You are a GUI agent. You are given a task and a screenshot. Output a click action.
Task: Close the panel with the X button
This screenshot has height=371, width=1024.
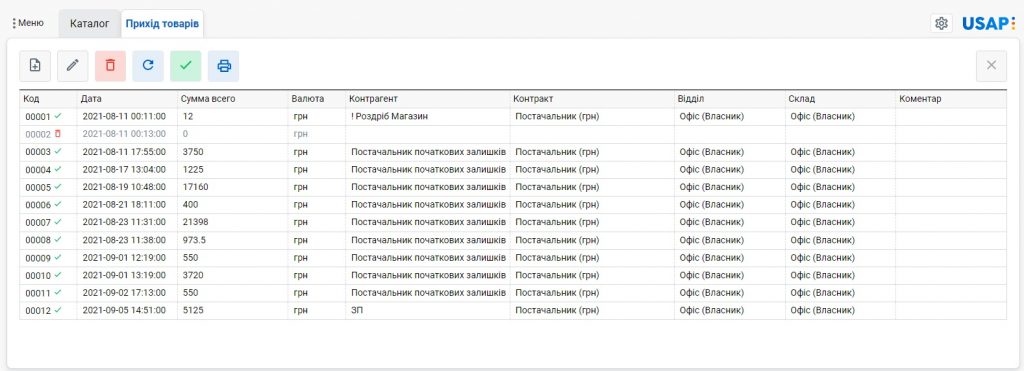point(991,65)
